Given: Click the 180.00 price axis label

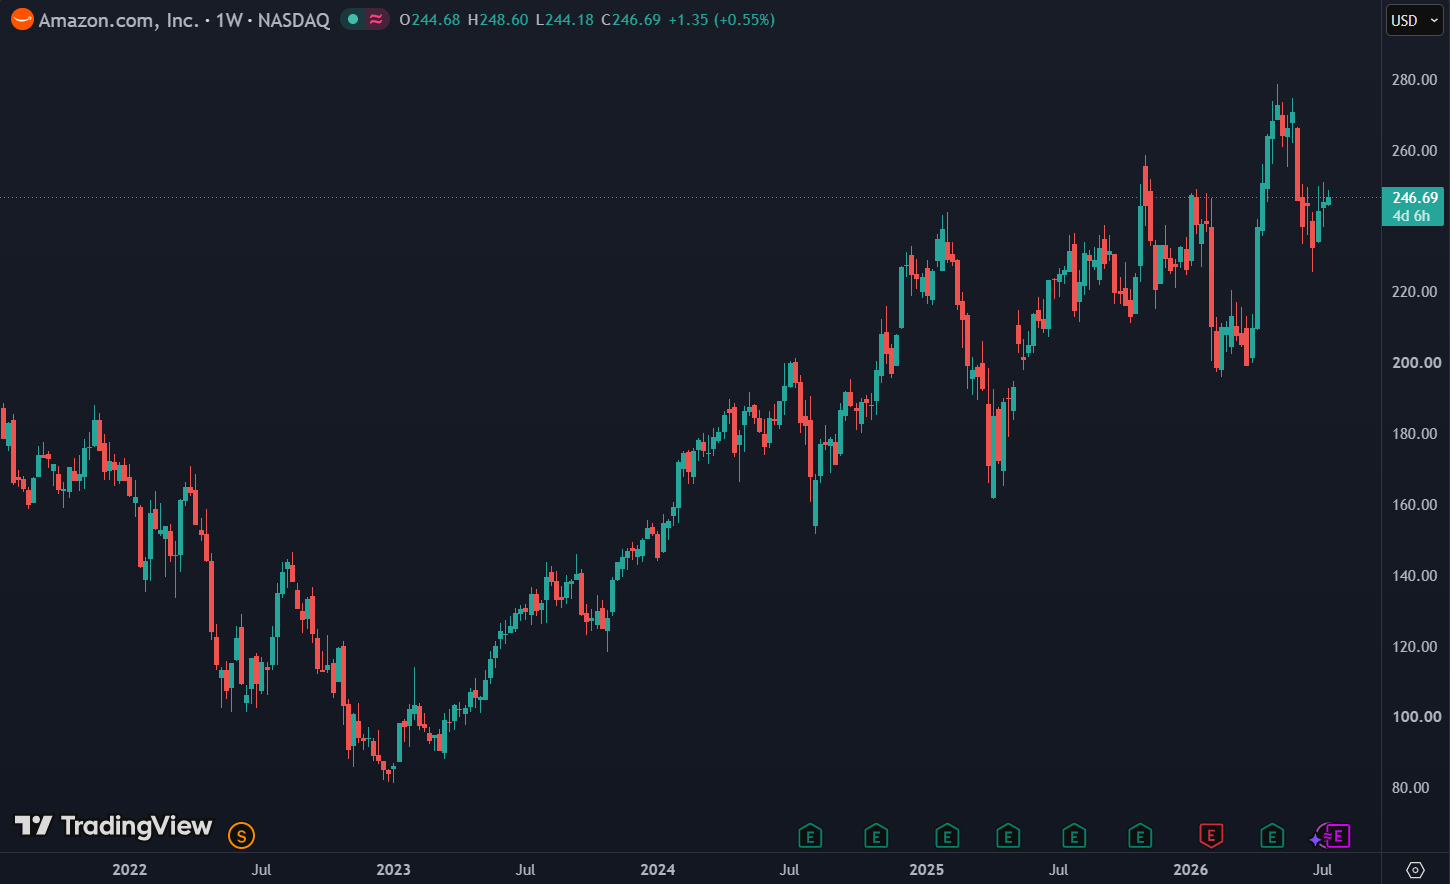Looking at the screenshot, I should point(1414,434).
